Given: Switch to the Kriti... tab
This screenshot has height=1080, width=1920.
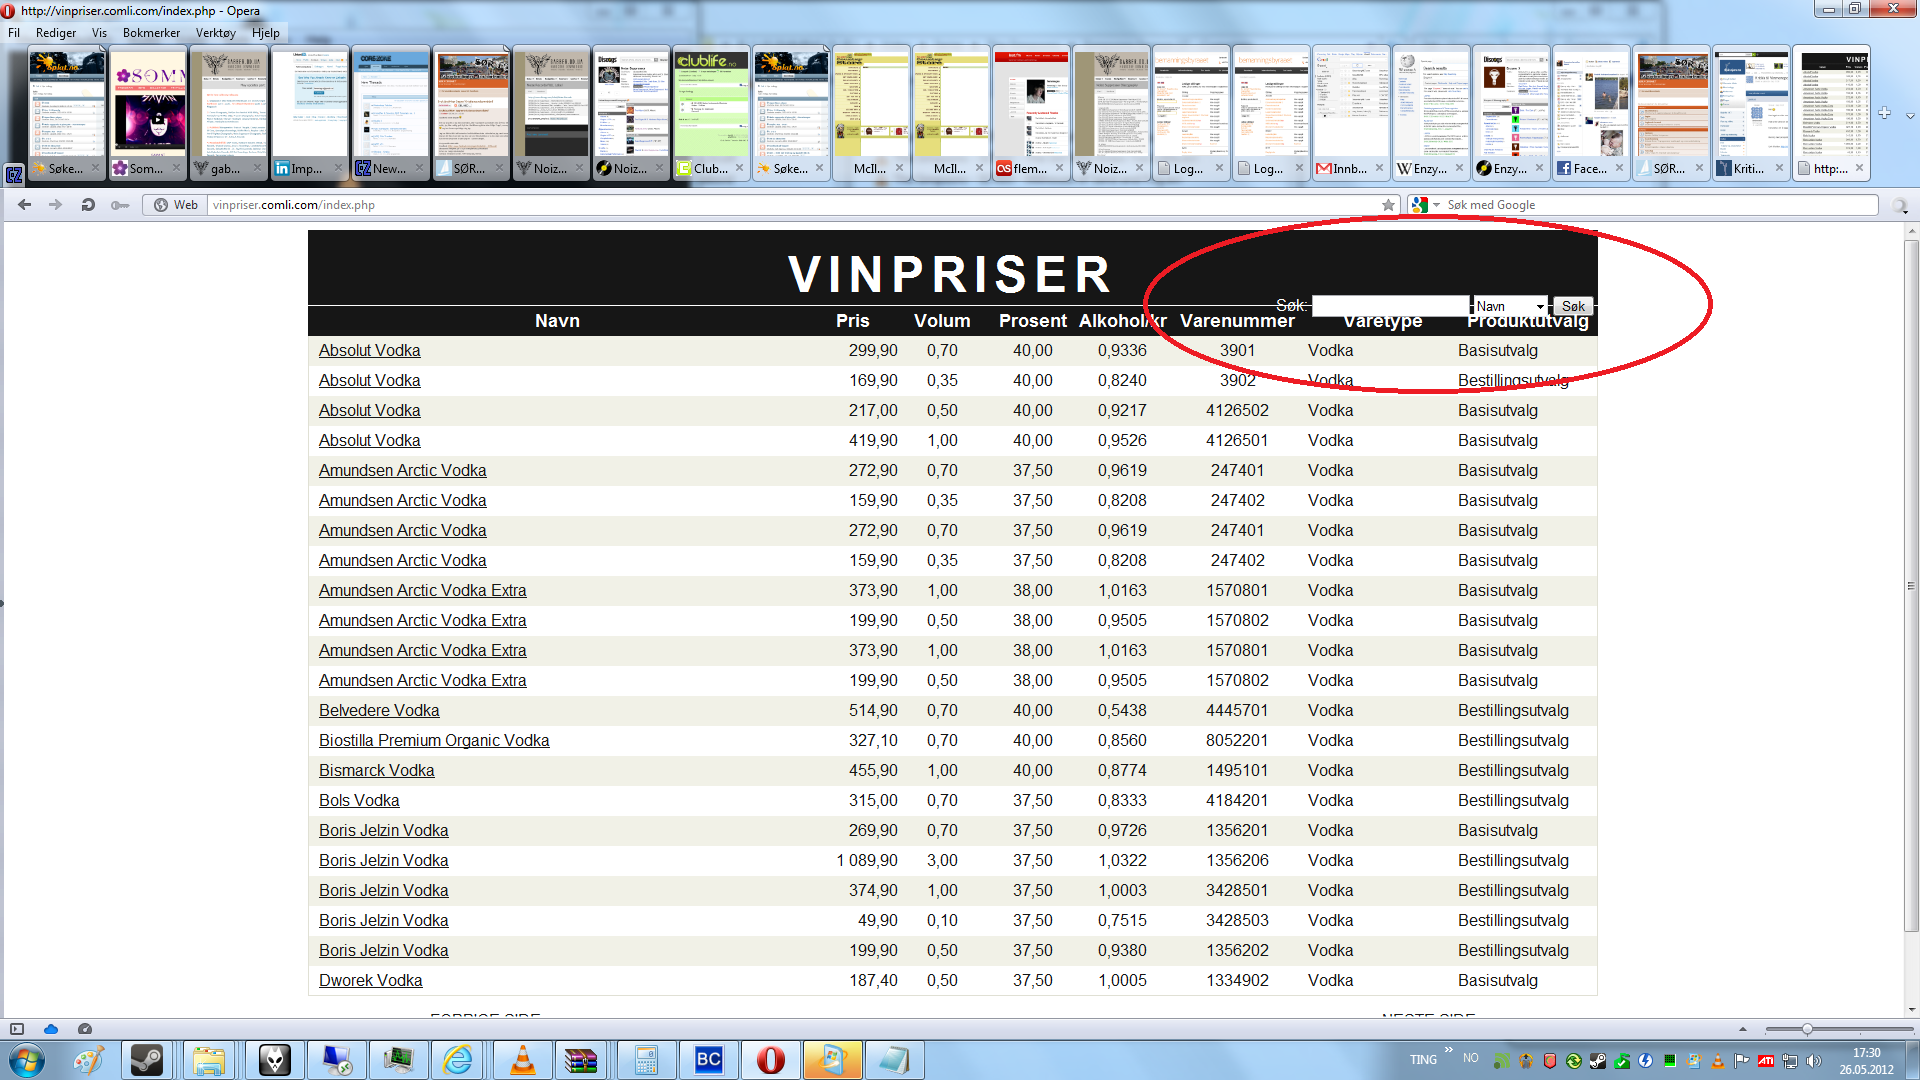Looking at the screenshot, I should click(x=1750, y=115).
